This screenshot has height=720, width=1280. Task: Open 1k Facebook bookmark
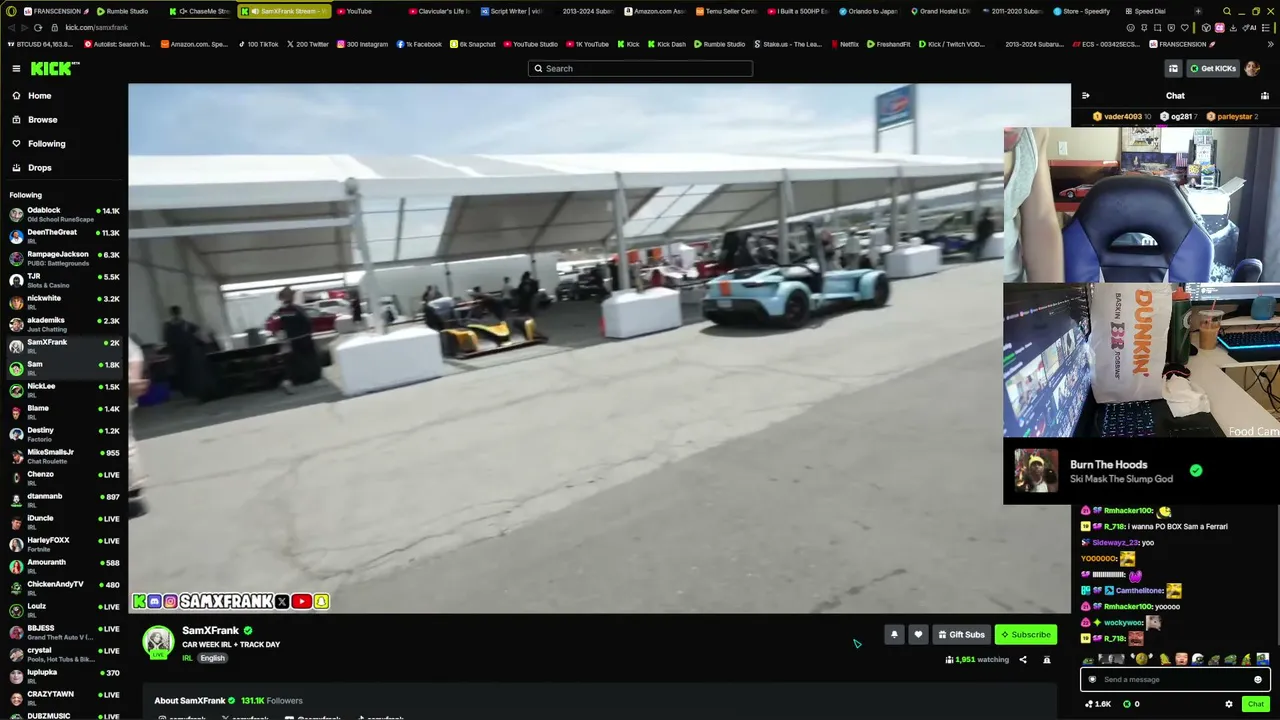point(419,44)
